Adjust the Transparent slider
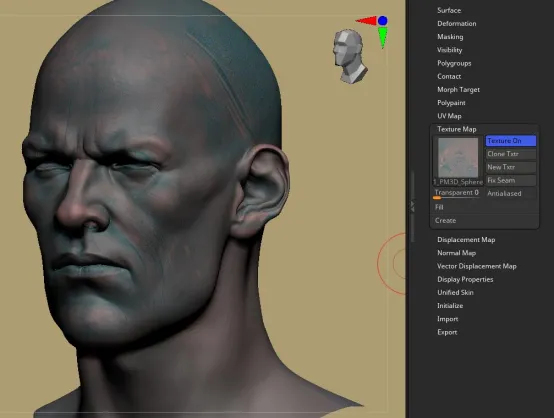 click(x=457, y=193)
